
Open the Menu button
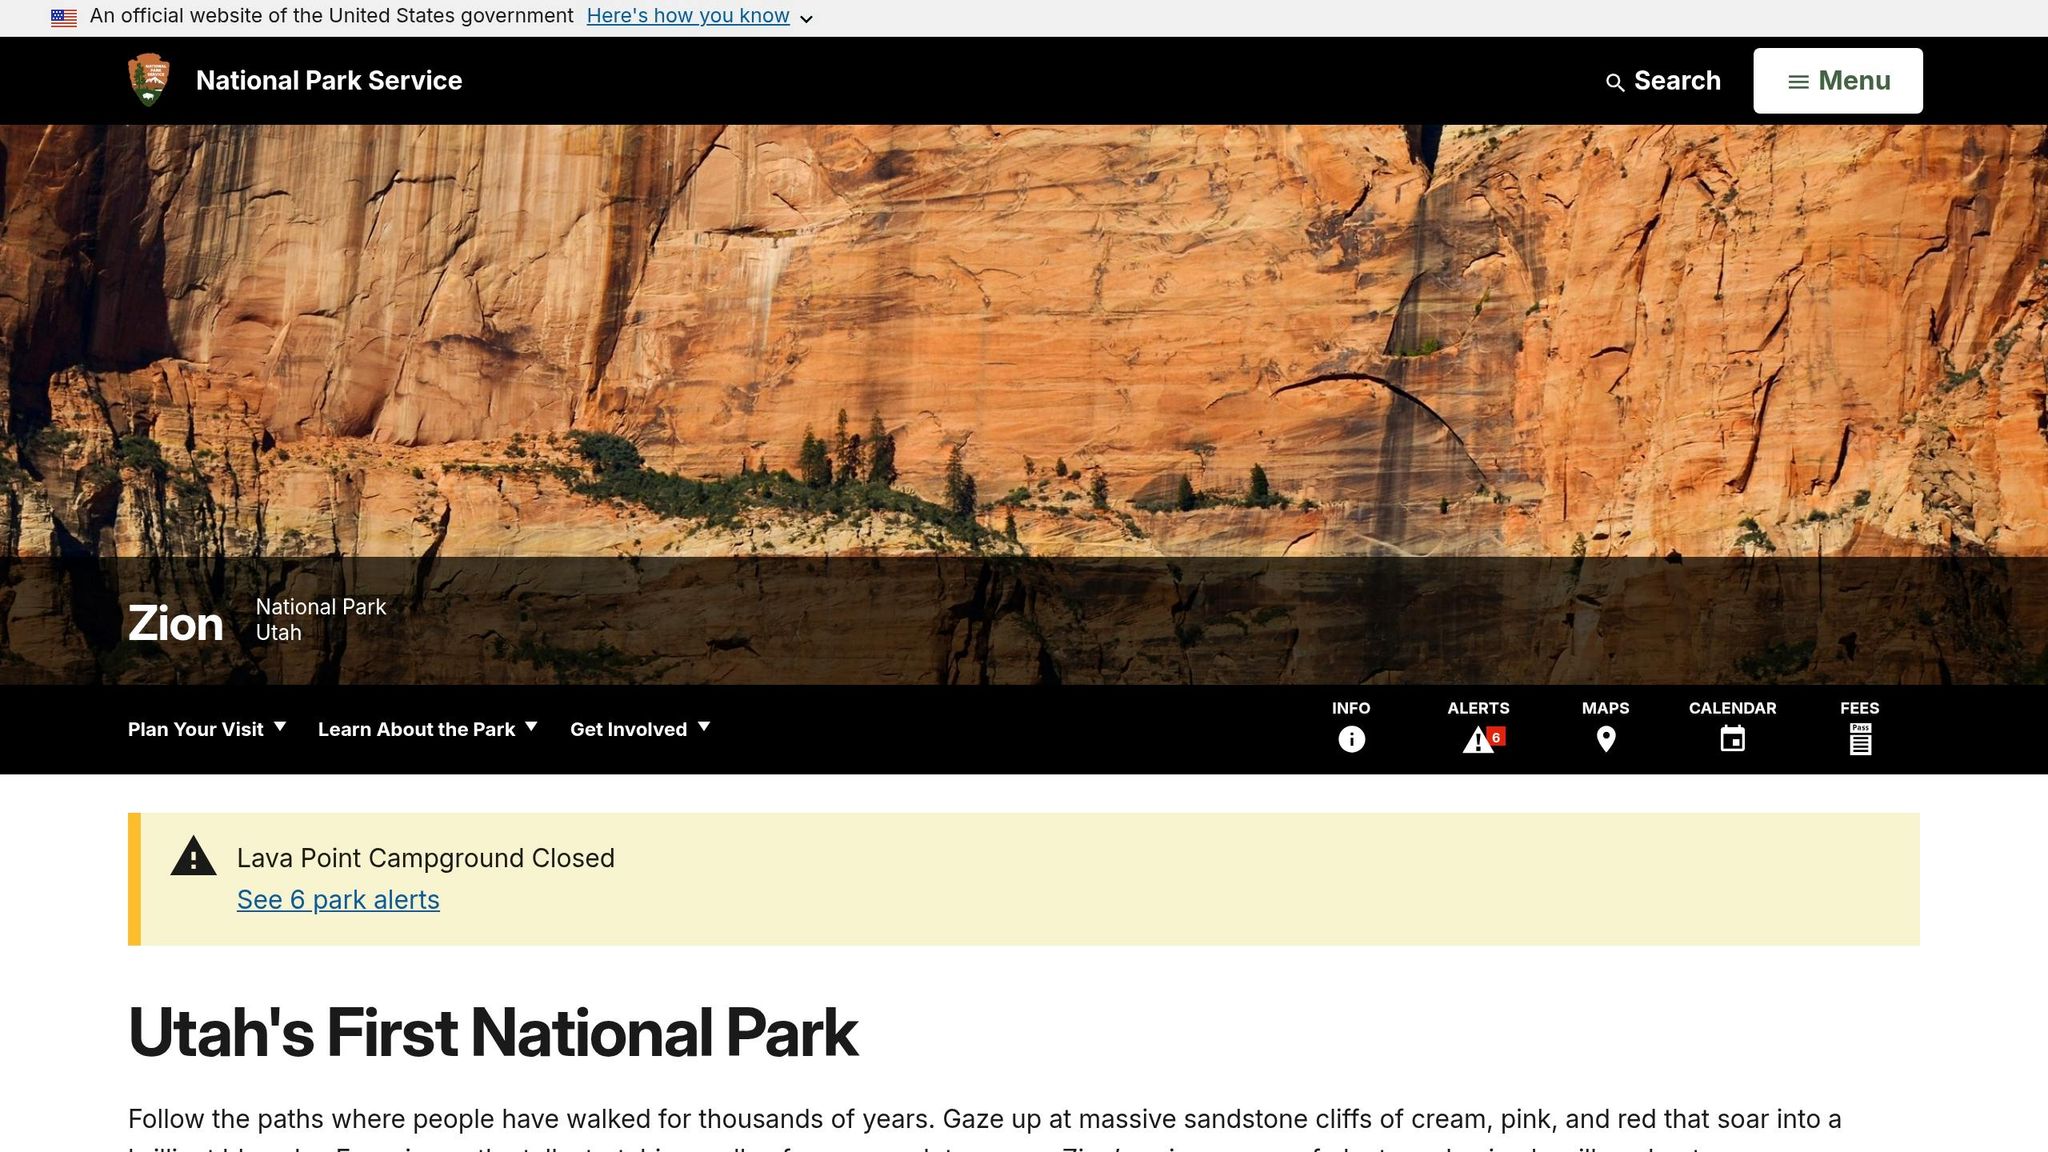pos(1838,81)
